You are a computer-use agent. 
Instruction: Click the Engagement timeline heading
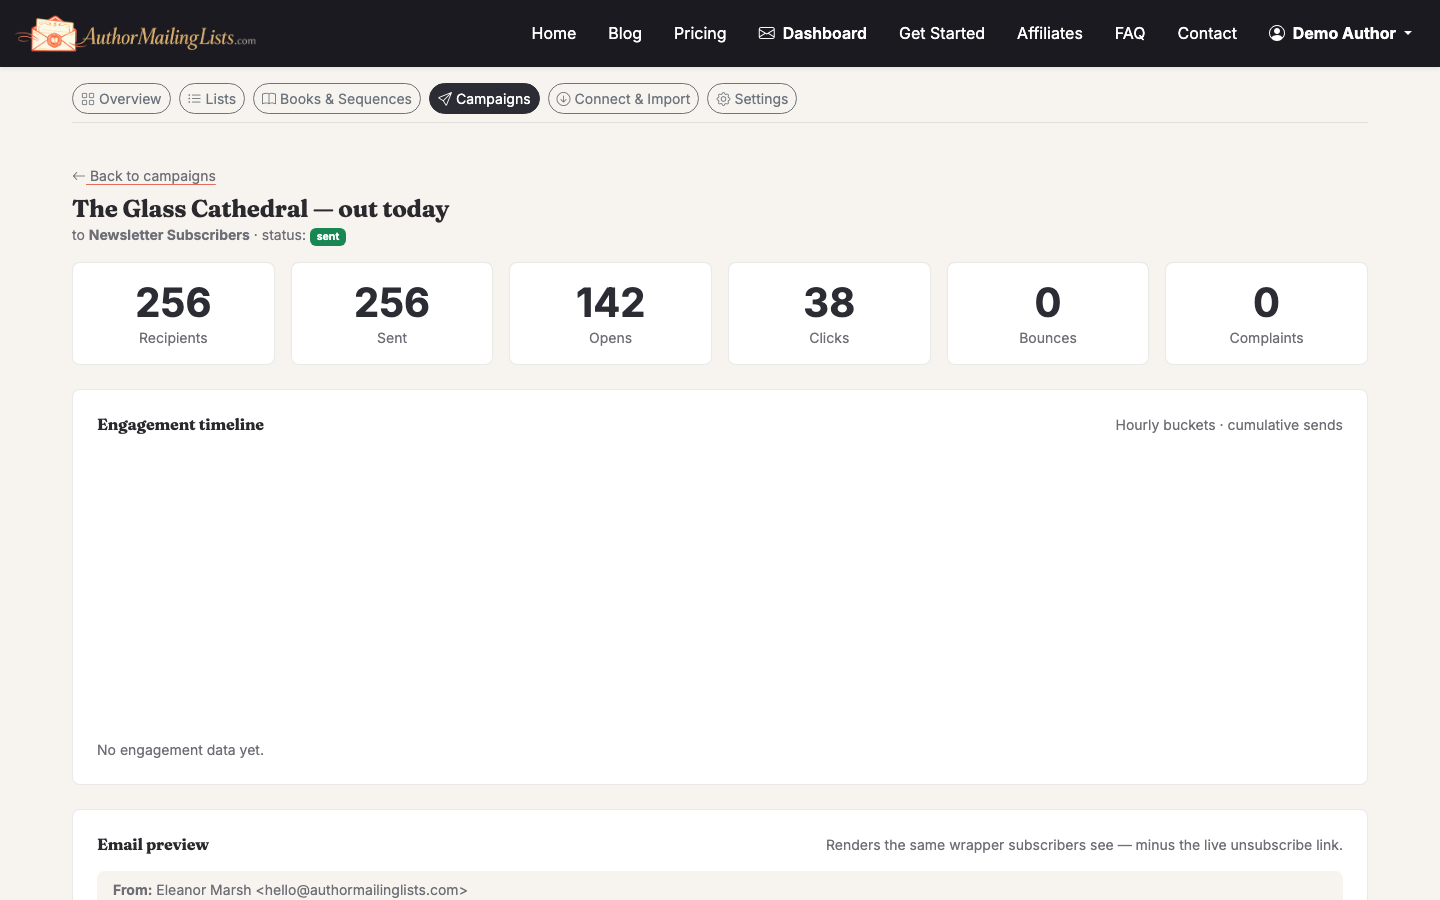pos(181,425)
